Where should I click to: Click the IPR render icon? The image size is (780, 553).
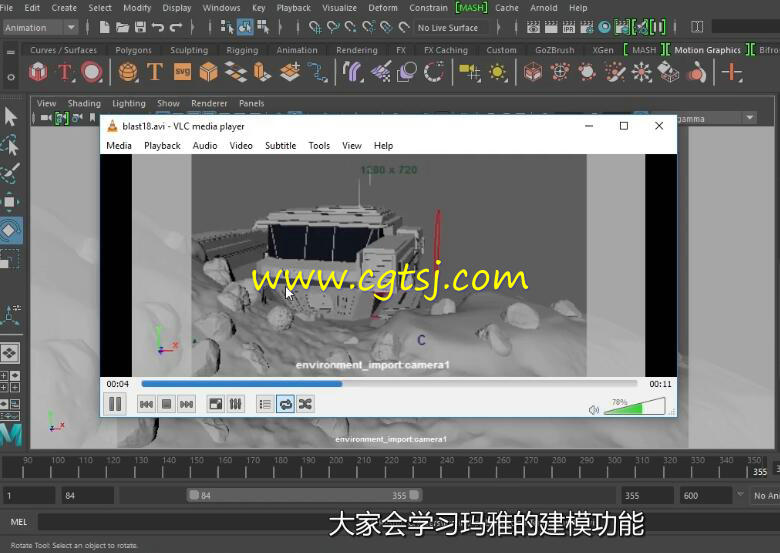click(569, 27)
